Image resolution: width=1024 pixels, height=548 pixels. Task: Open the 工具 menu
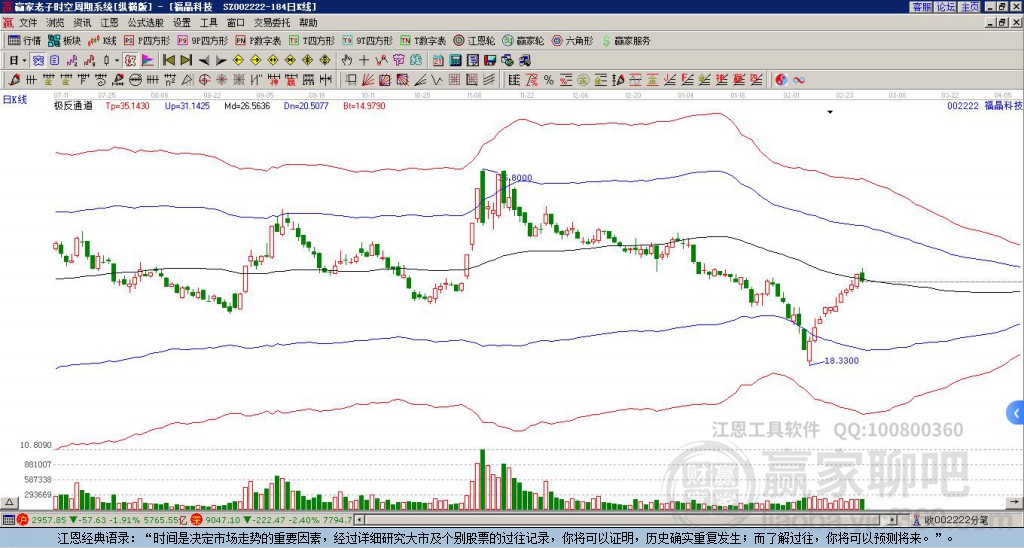pyautogui.click(x=208, y=23)
